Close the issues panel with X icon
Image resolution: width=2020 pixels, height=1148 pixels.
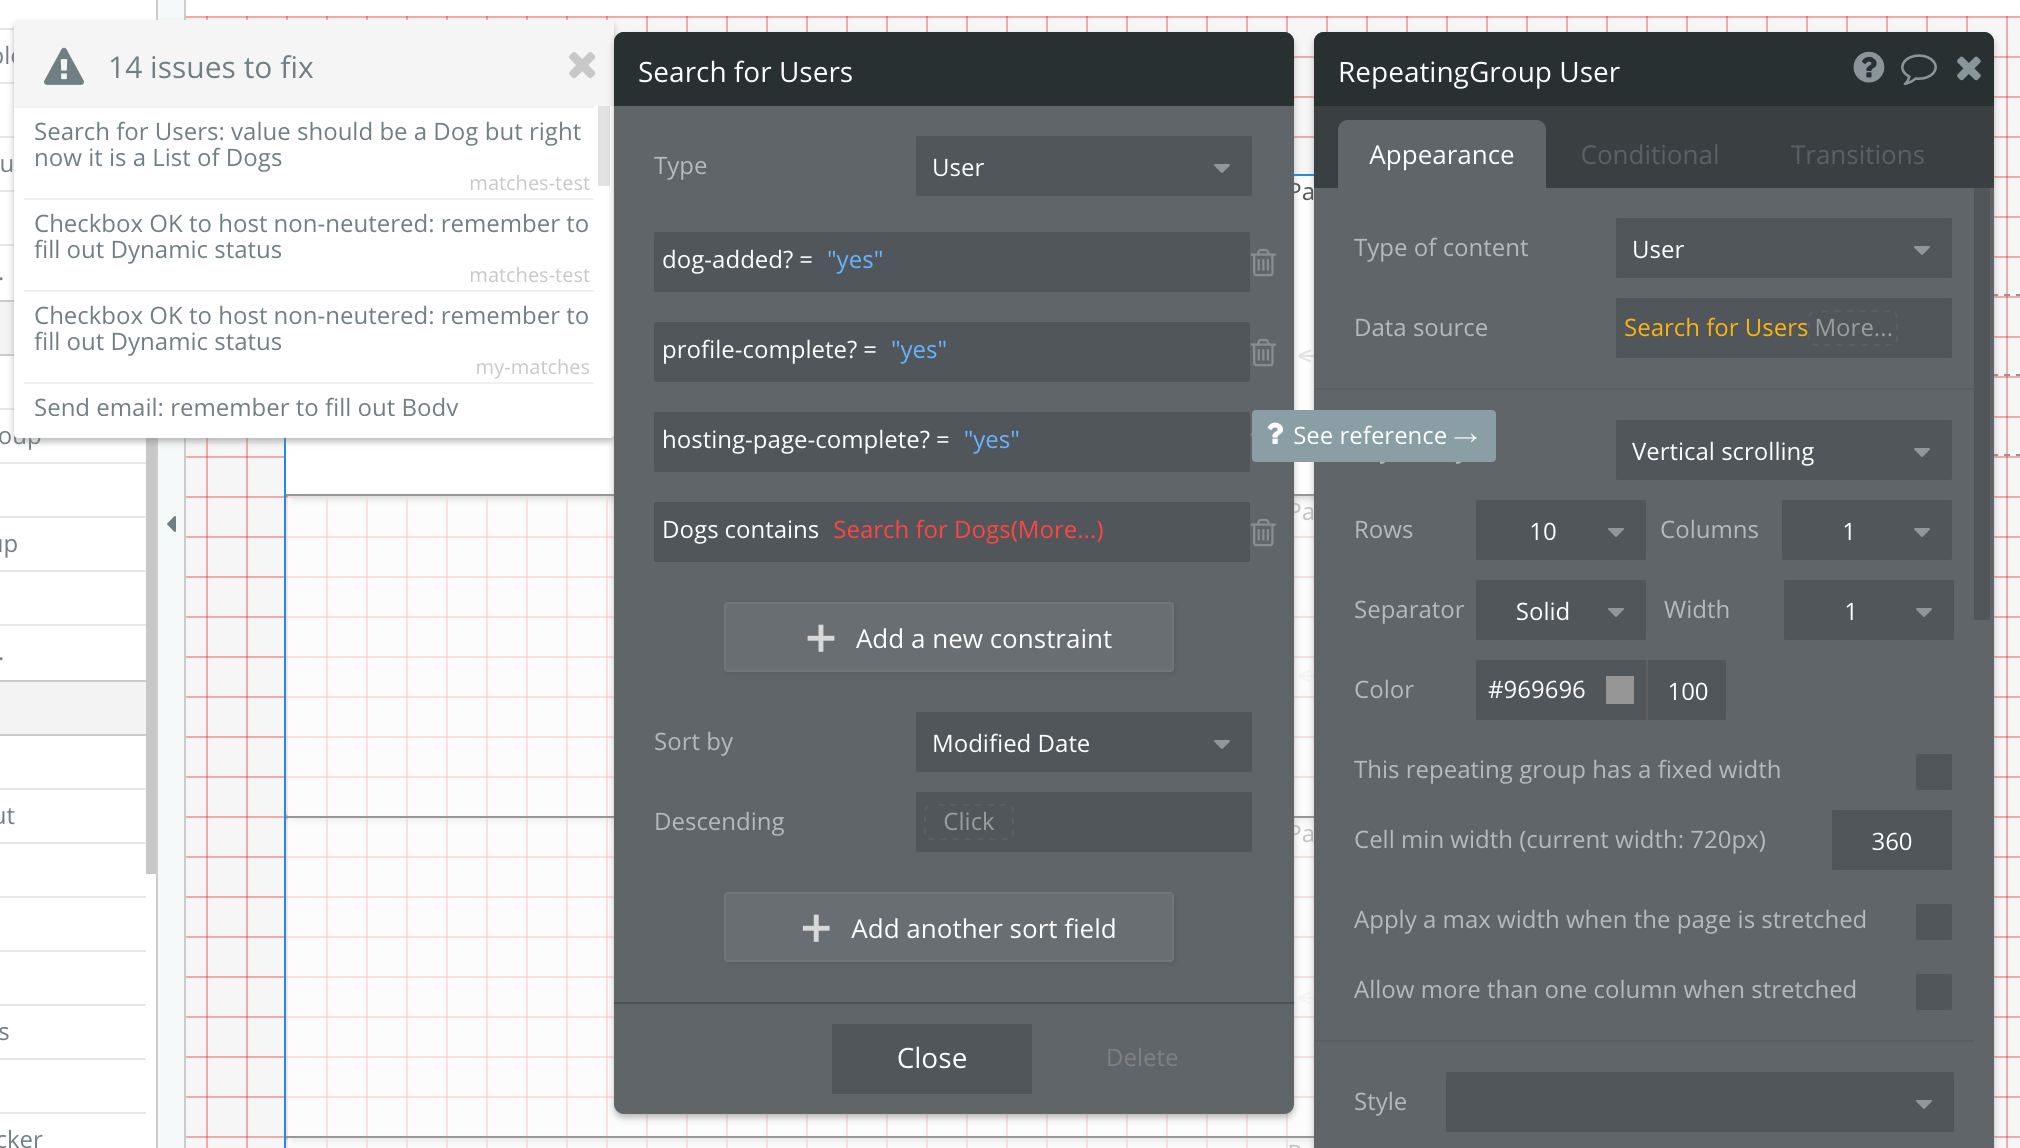(581, 66)
